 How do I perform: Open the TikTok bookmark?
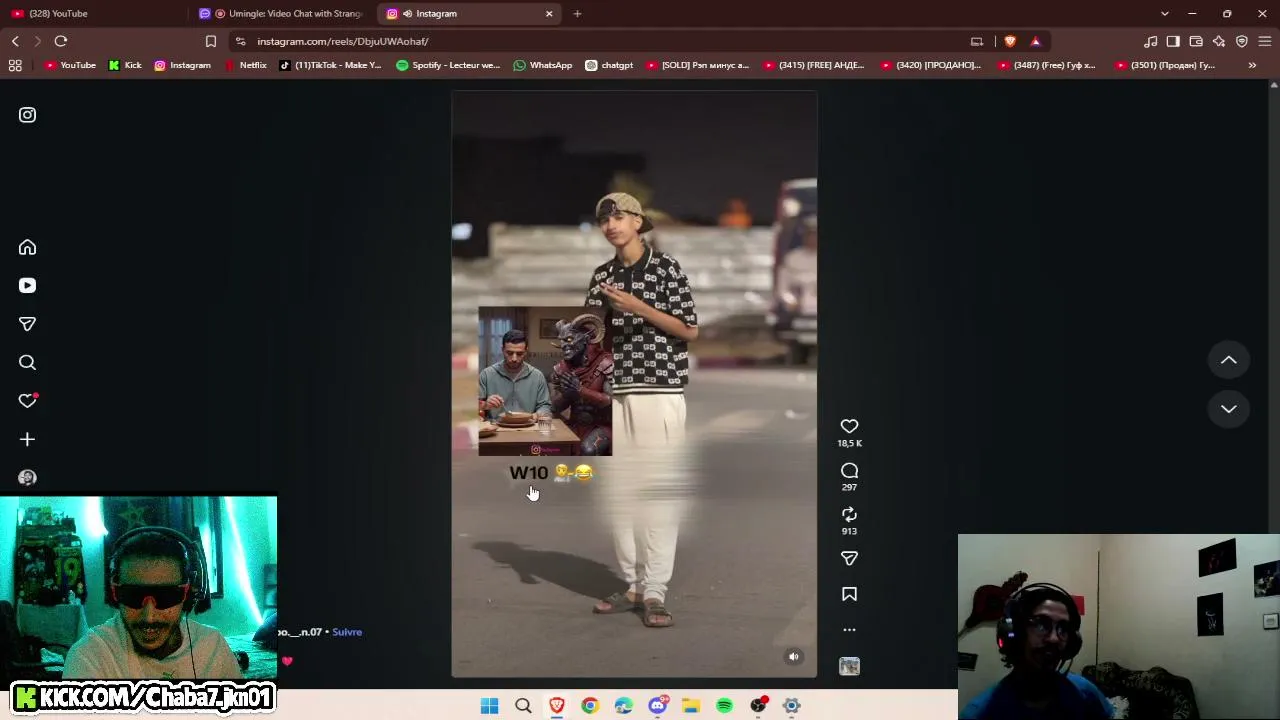(x=330, y=65)
